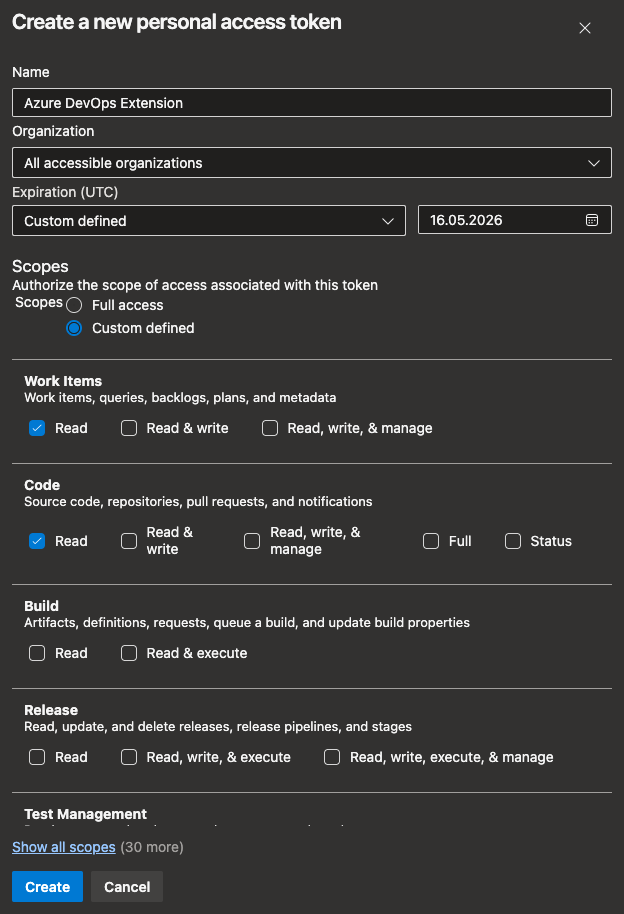624x914 pixels.
Task: Check Work Items Read, write, & manage
Action: [269, 428]
